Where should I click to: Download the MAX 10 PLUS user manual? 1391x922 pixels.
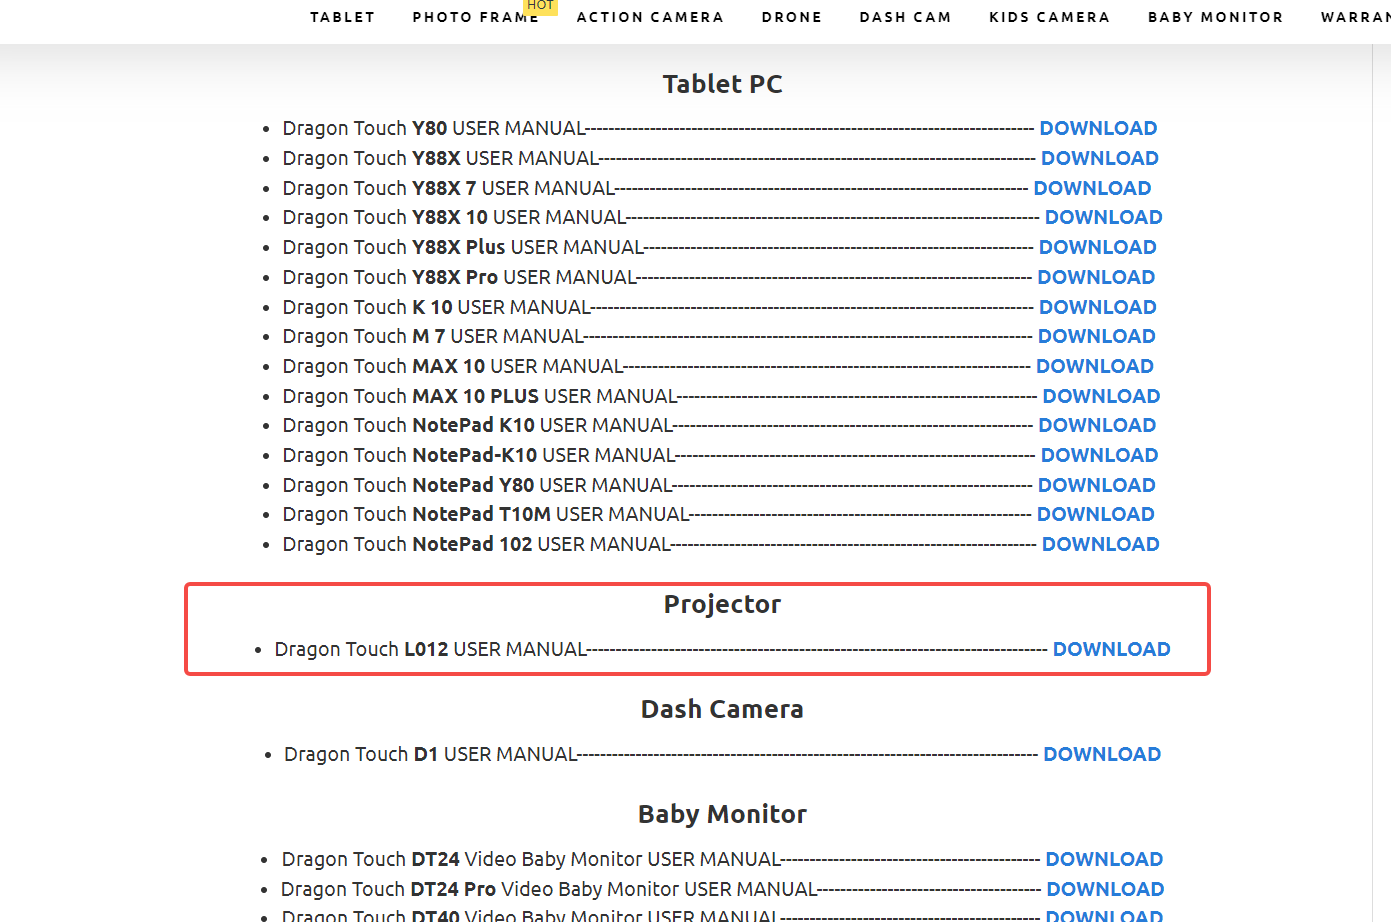(1101, 396)
